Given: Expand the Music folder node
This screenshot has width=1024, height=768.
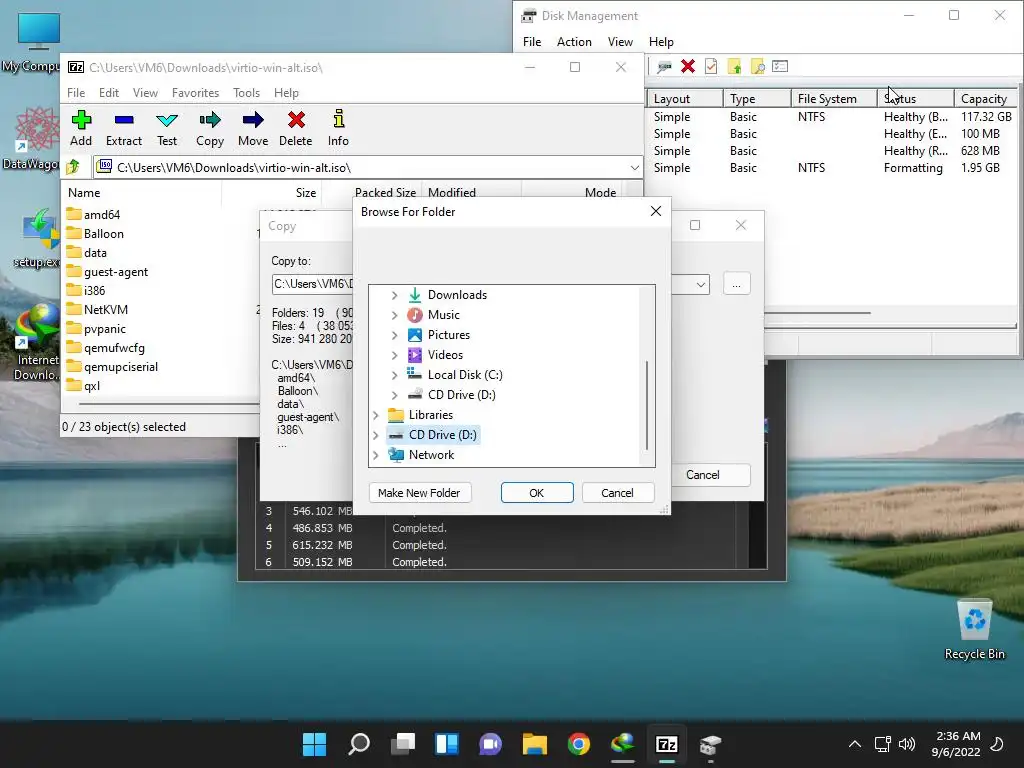Looking at the screenshot, I should (x=394, y=315).
